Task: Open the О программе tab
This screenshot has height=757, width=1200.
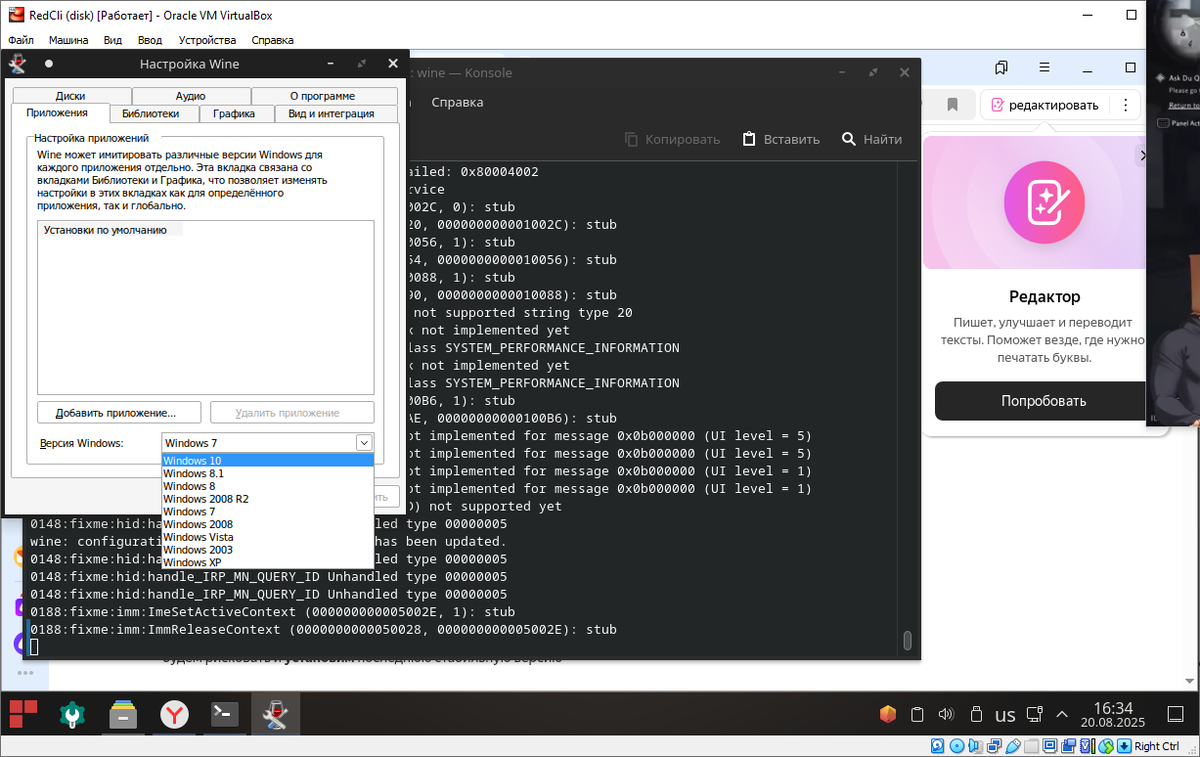Action: click(322, 96)
